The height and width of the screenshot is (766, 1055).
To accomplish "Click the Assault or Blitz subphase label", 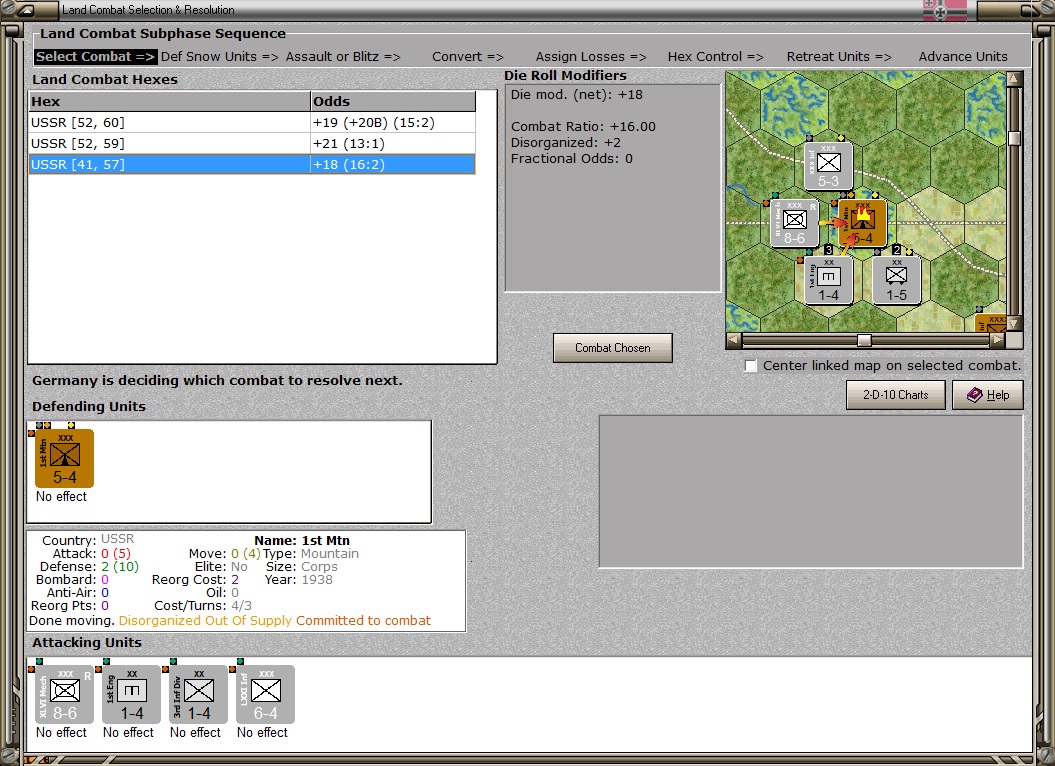I will [343, 57].
